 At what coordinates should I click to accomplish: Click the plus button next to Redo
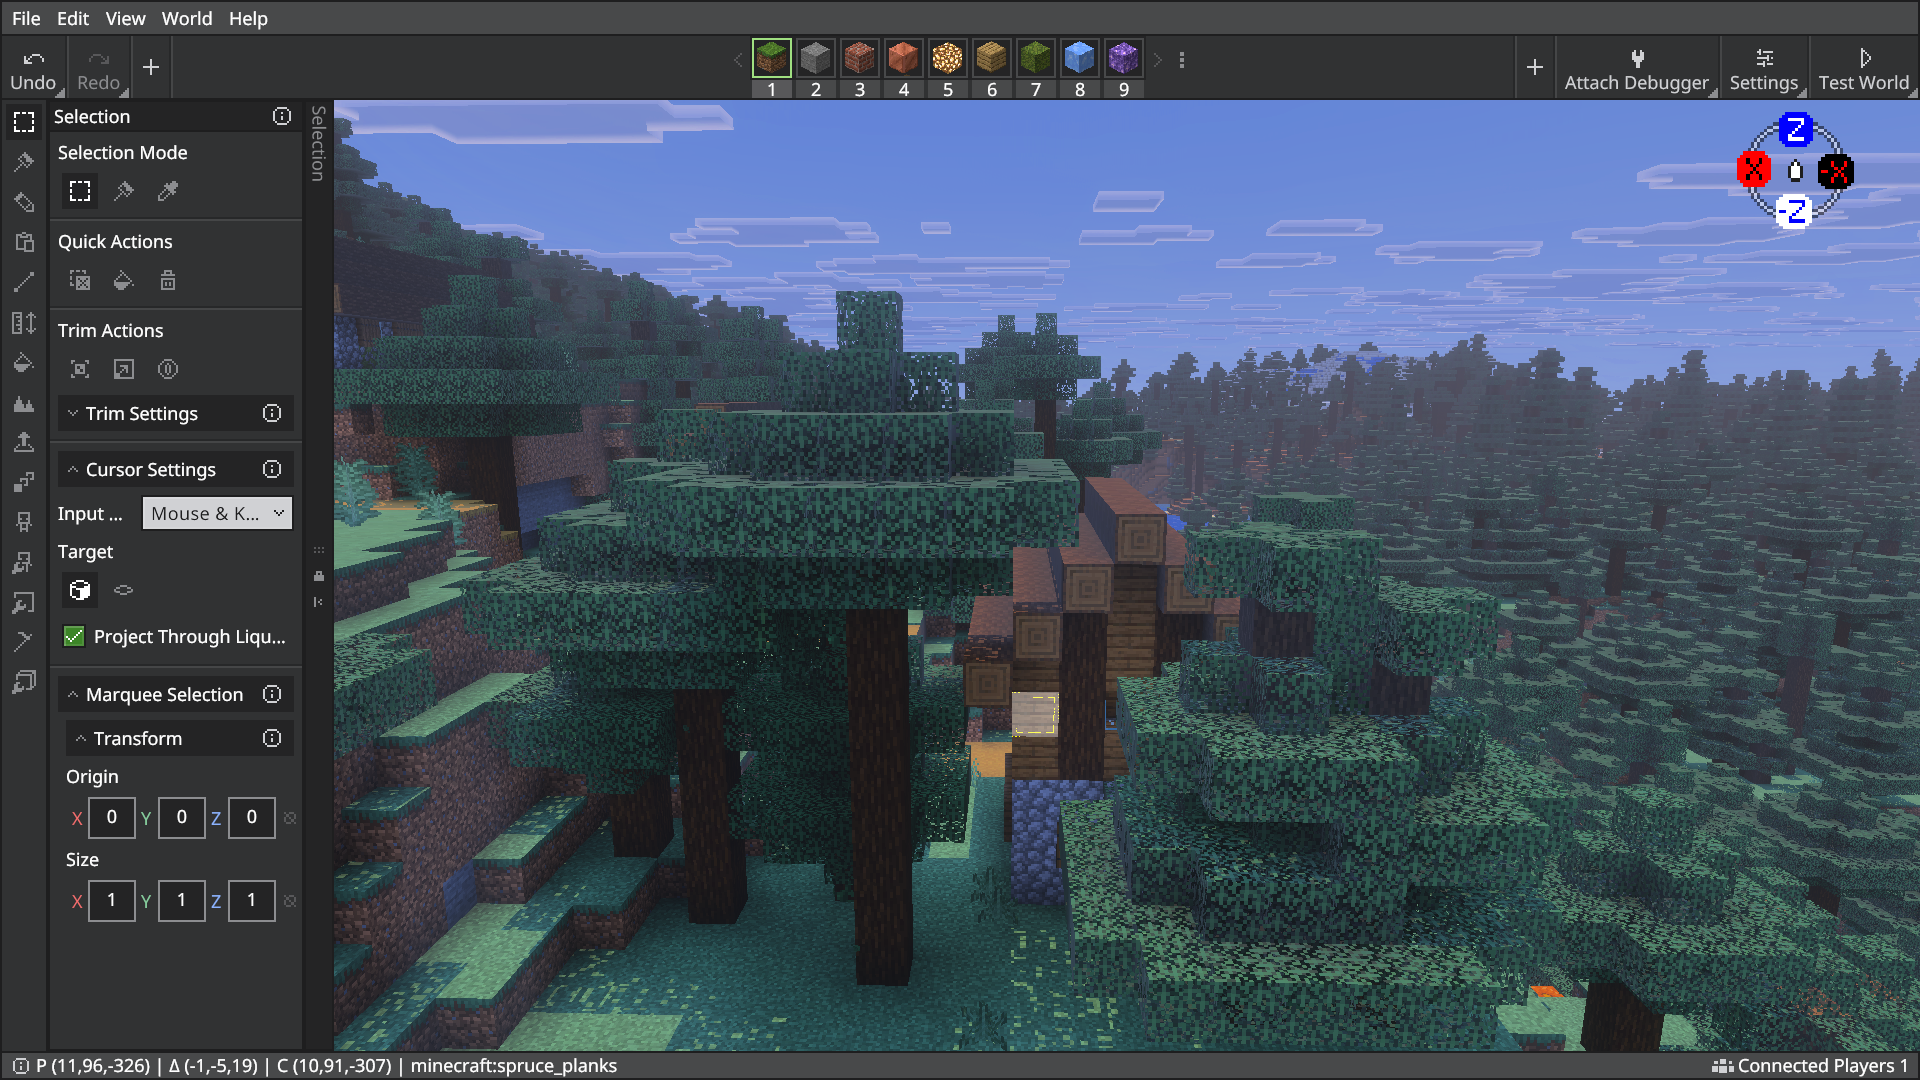coord(151,67)
